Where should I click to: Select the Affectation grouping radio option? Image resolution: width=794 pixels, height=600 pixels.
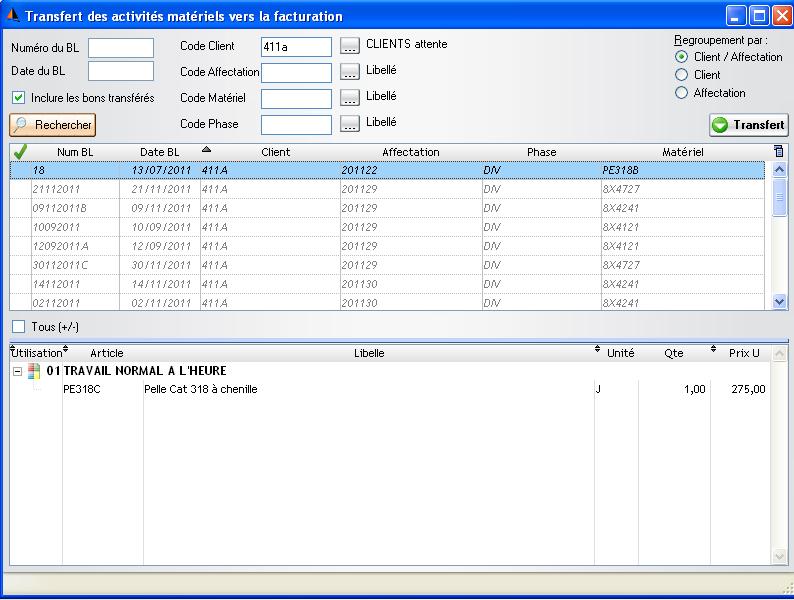tap(682, 93)
